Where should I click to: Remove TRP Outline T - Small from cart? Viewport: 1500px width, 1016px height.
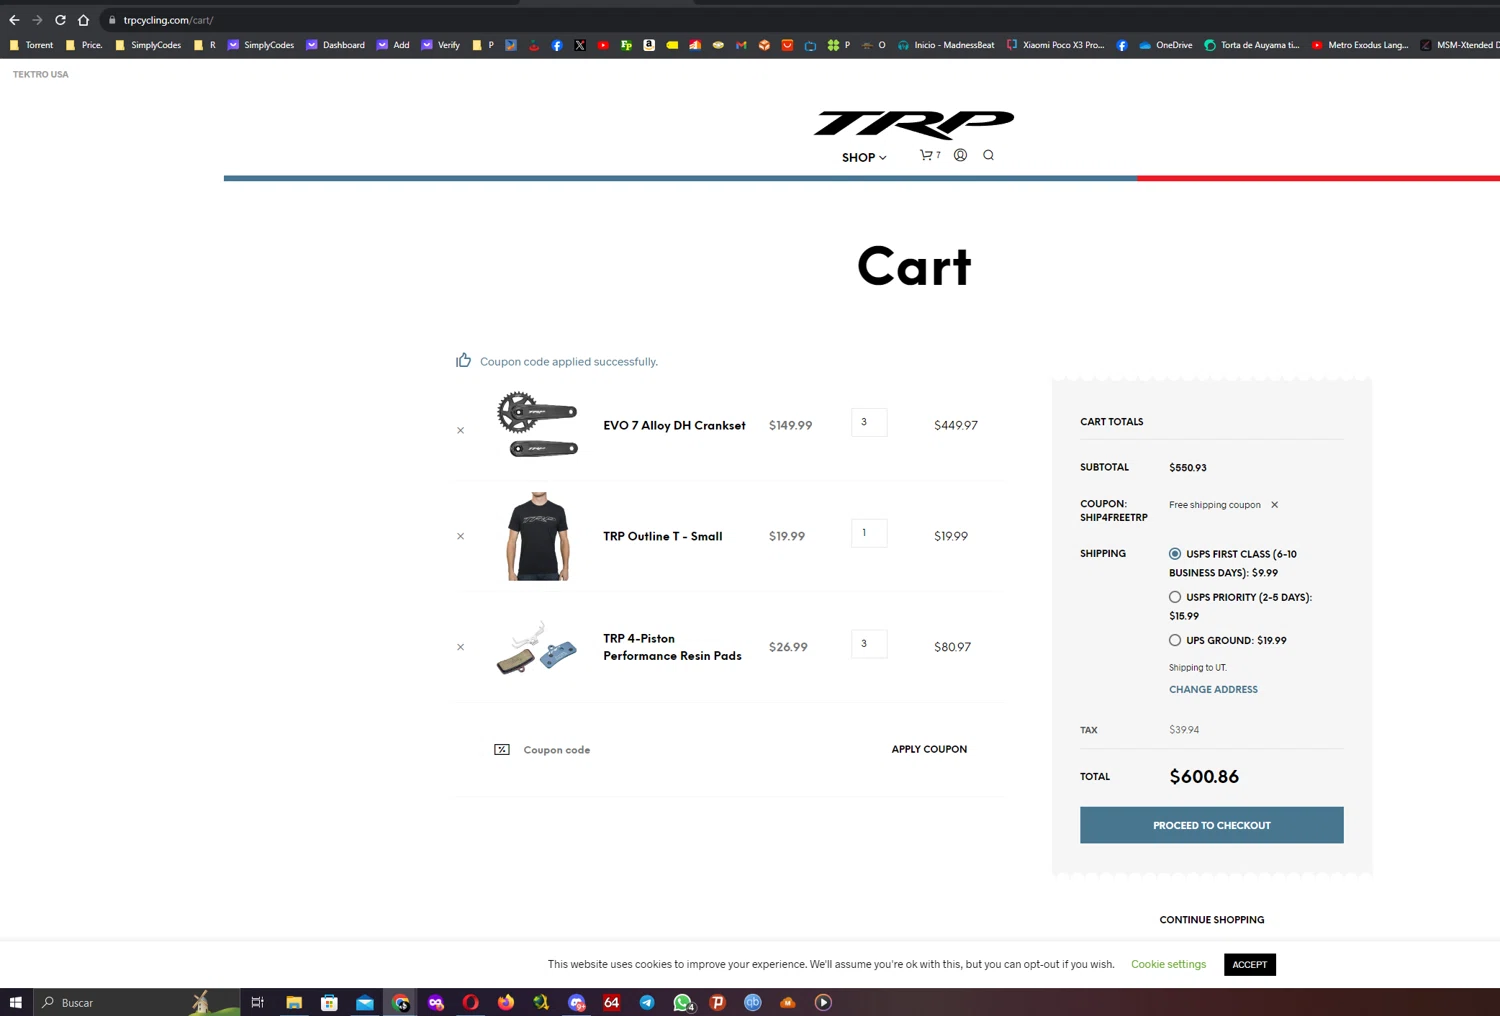pyautogui.click(x=461, y=537)
